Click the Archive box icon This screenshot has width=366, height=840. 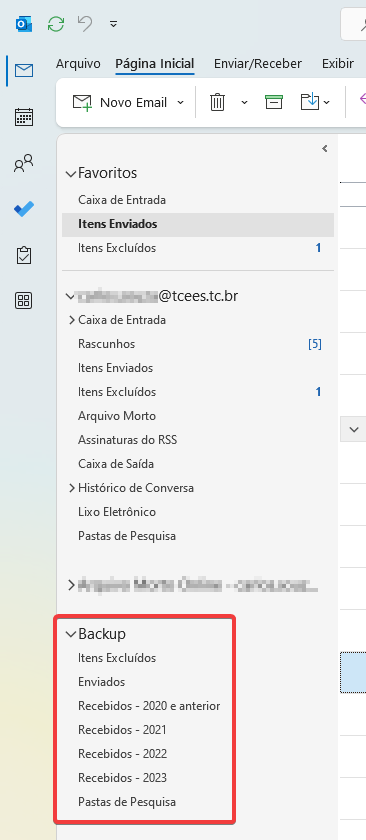tap(274, 102)
